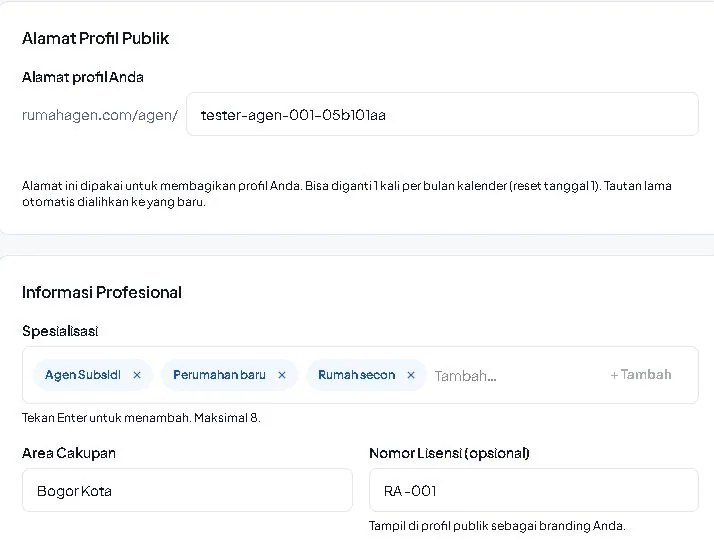
Task: Select the Rumah secon tag label
Action: pos(357,375)
